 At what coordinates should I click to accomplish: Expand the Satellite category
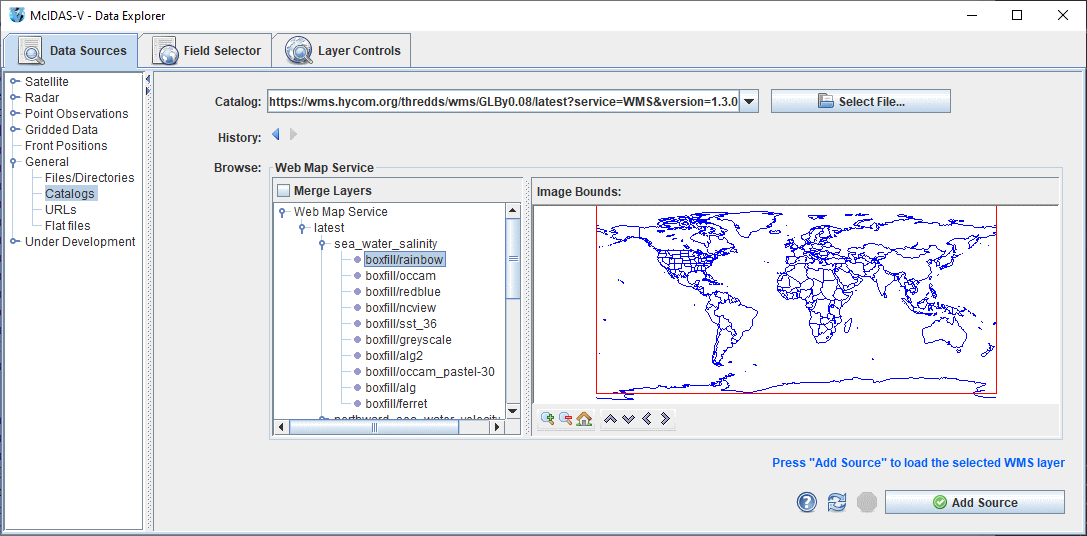tap(15, 82)
